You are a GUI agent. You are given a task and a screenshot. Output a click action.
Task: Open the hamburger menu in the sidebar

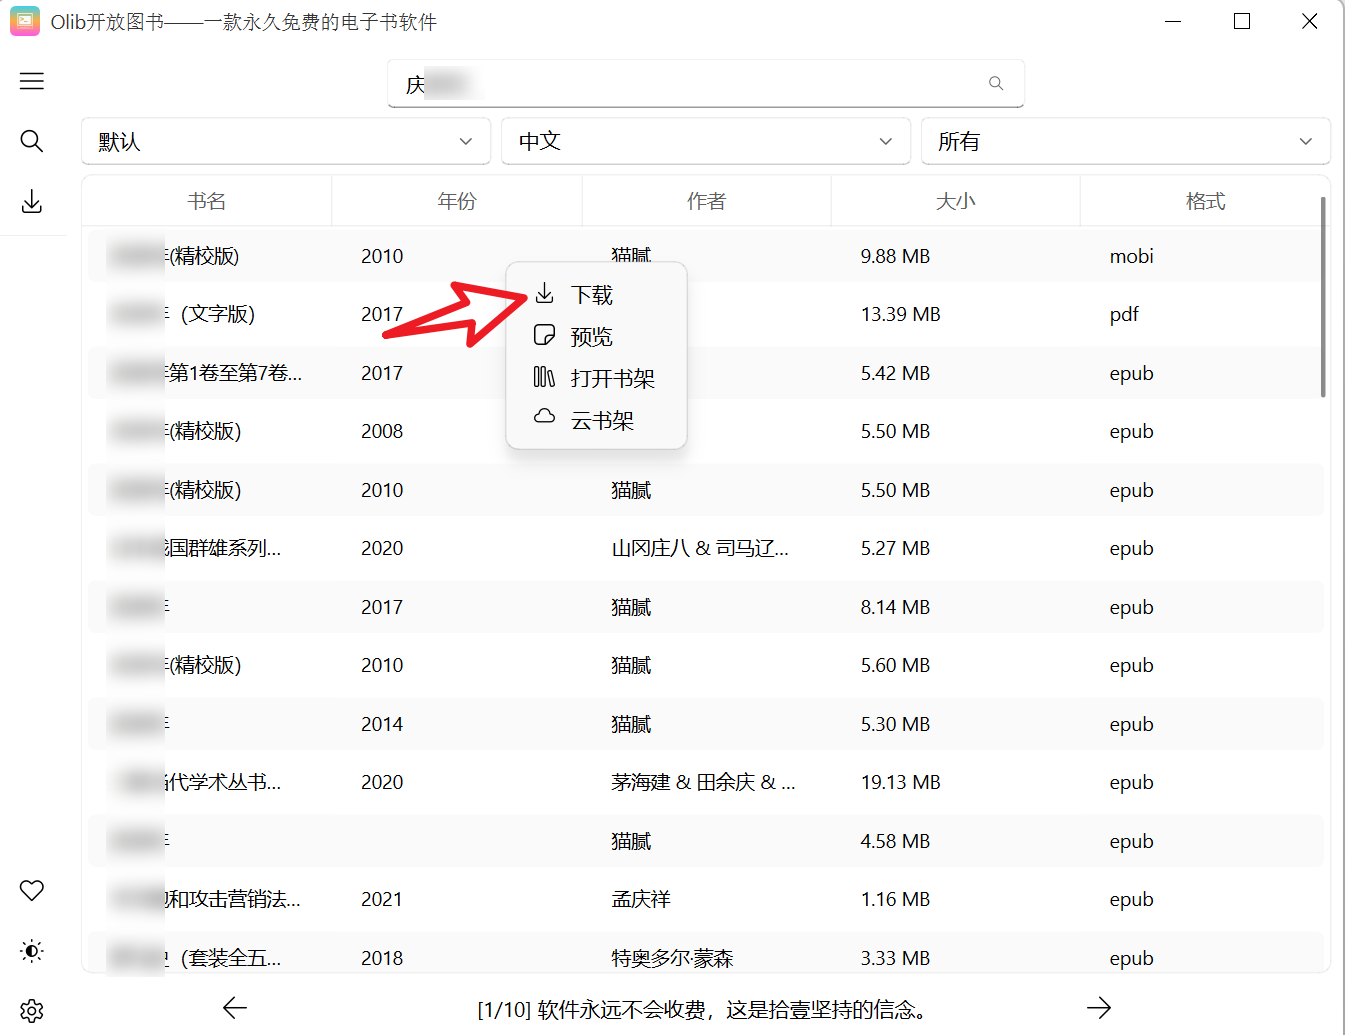coord(31,81)
